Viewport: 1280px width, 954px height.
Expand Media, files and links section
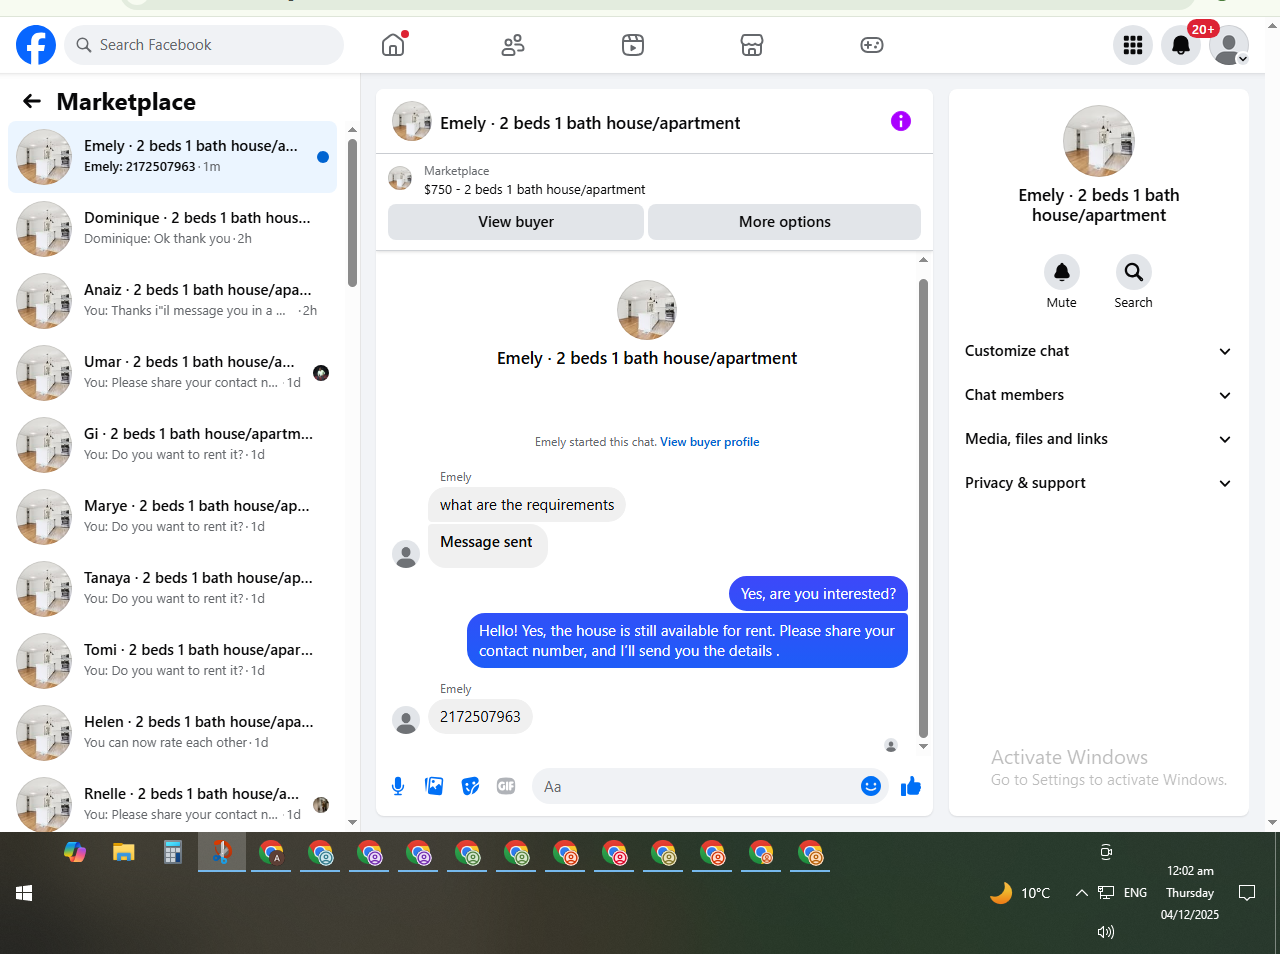click(x=1098, y=439)
